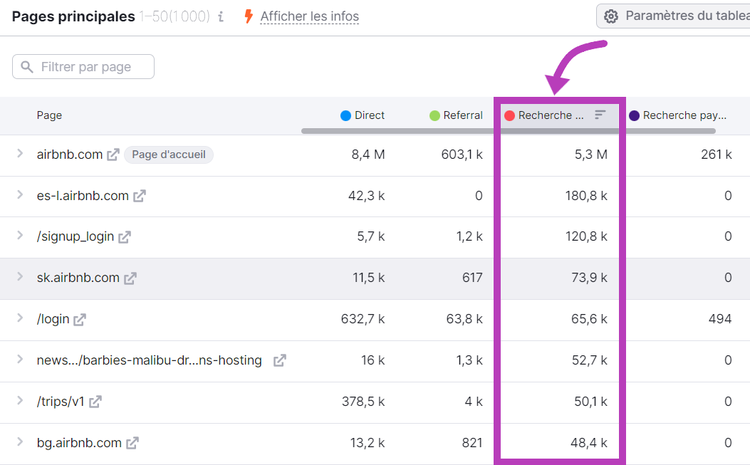Select the 378,5 k Direct value
Image resolution: width=750 pixels, height=465 pixels.
[364, 401]
